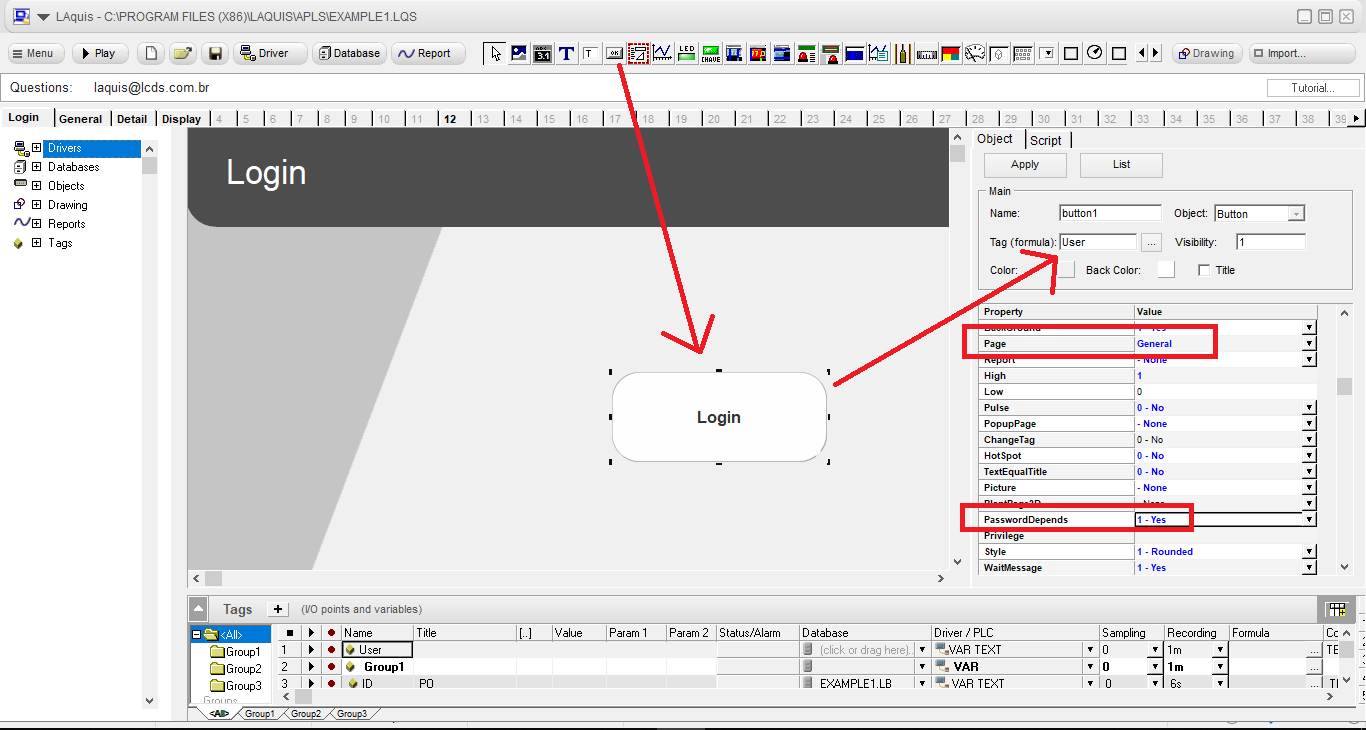The width and height of the screenshot is (1366, 730).
Task: Click the Tag formula browse button
Action: click(1151, 242)
